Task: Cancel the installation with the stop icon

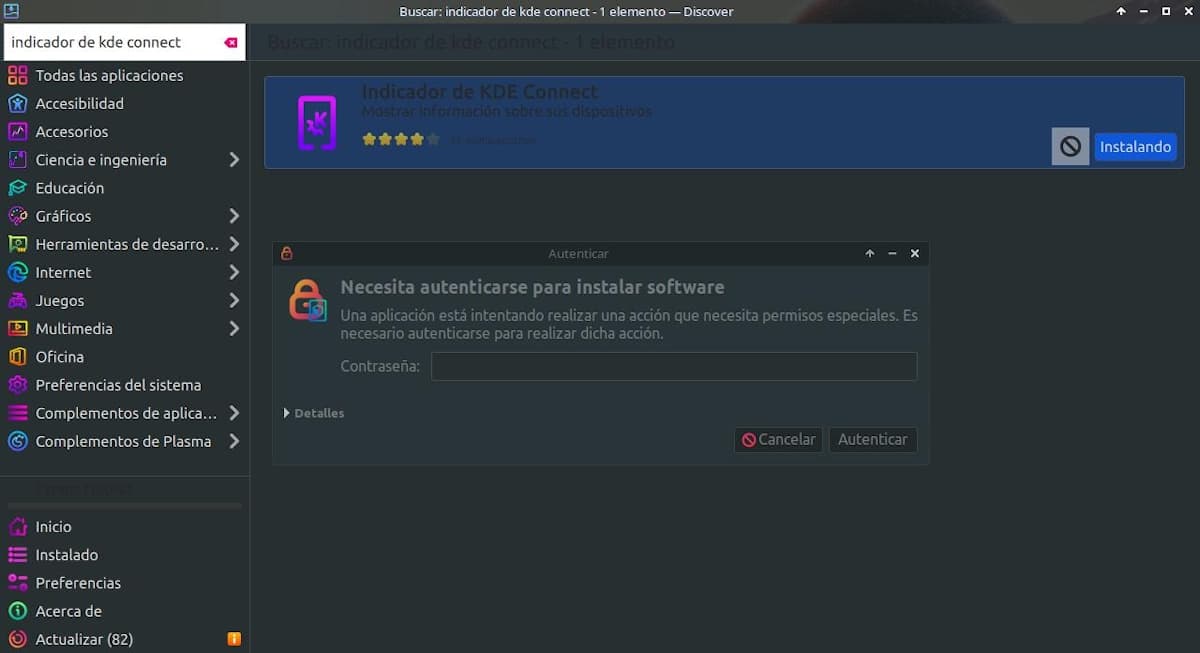Action: [x=1070, y=147]
